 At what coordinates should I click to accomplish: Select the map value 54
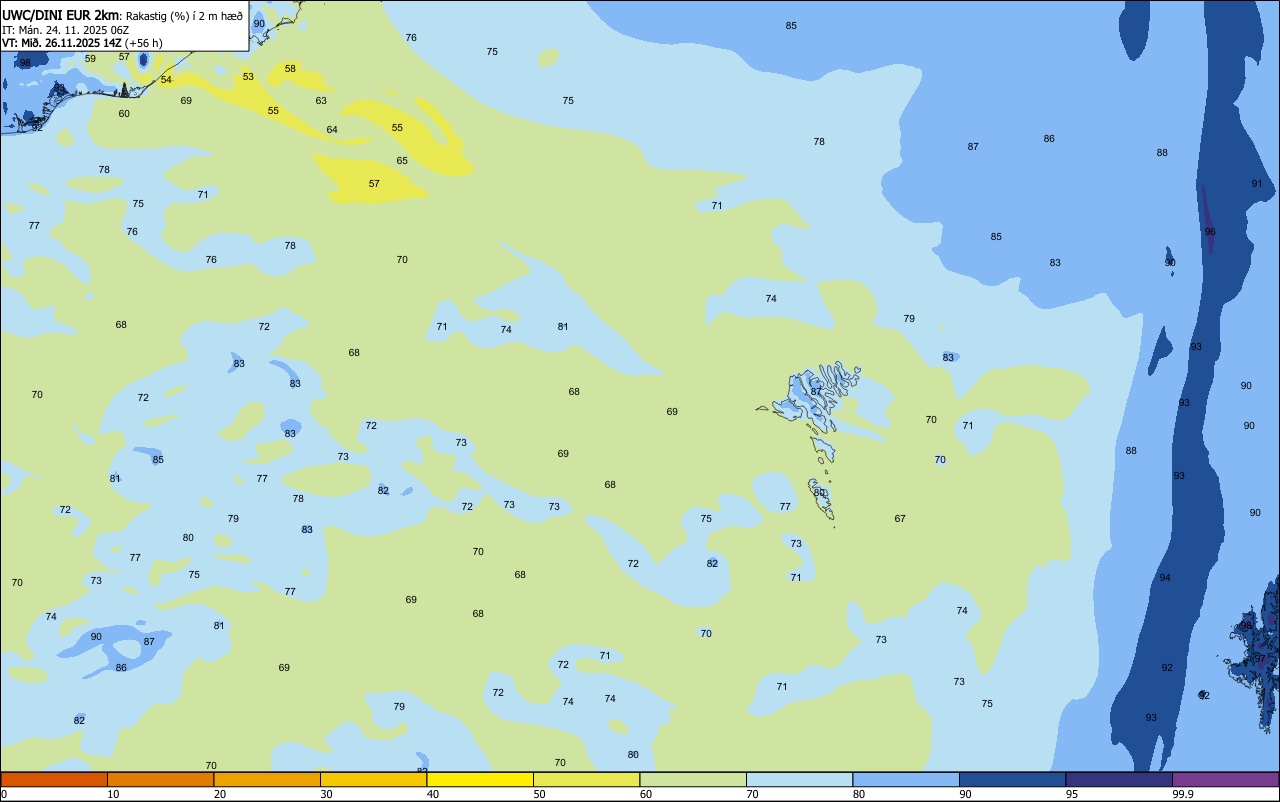[x=166, y=80]
